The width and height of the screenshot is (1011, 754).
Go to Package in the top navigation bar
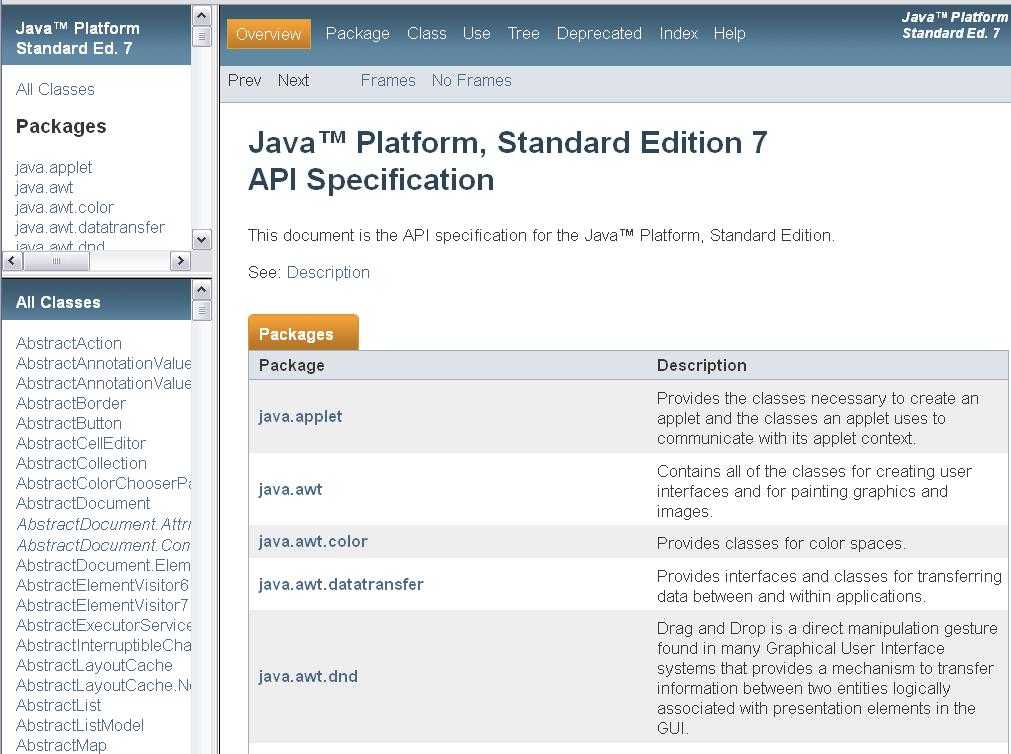click(357, 34)
